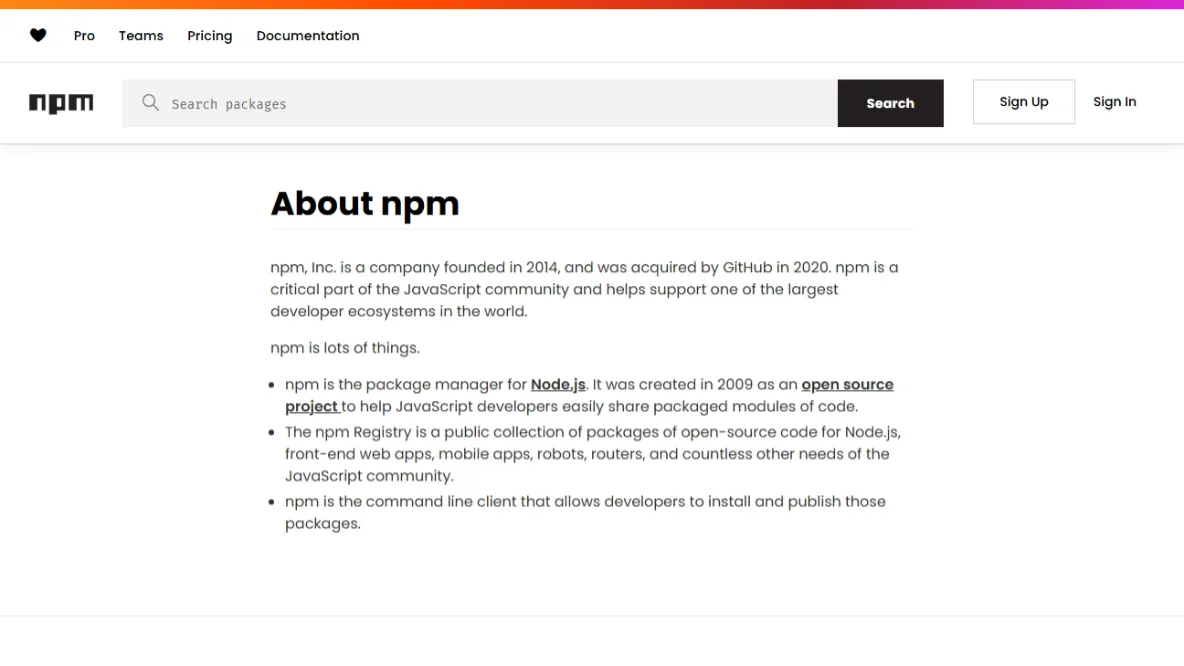Click the horizontal divider under About npm
The width and height of the screenshot is (1184, 666).
point(591,228)
